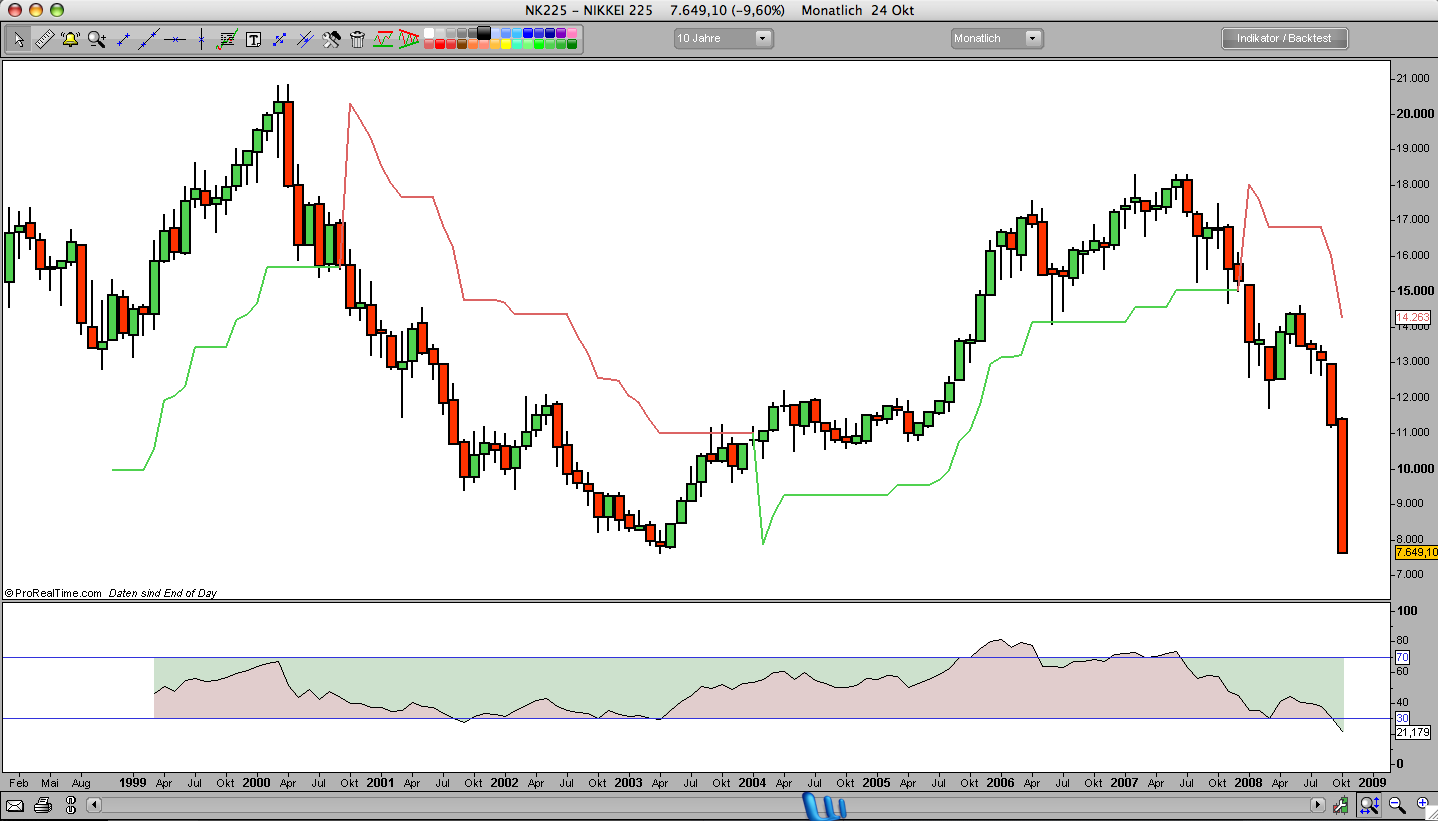Pick the white color swatch
The width and height of the screenshot is (1438, 821).
pos(430,33)
